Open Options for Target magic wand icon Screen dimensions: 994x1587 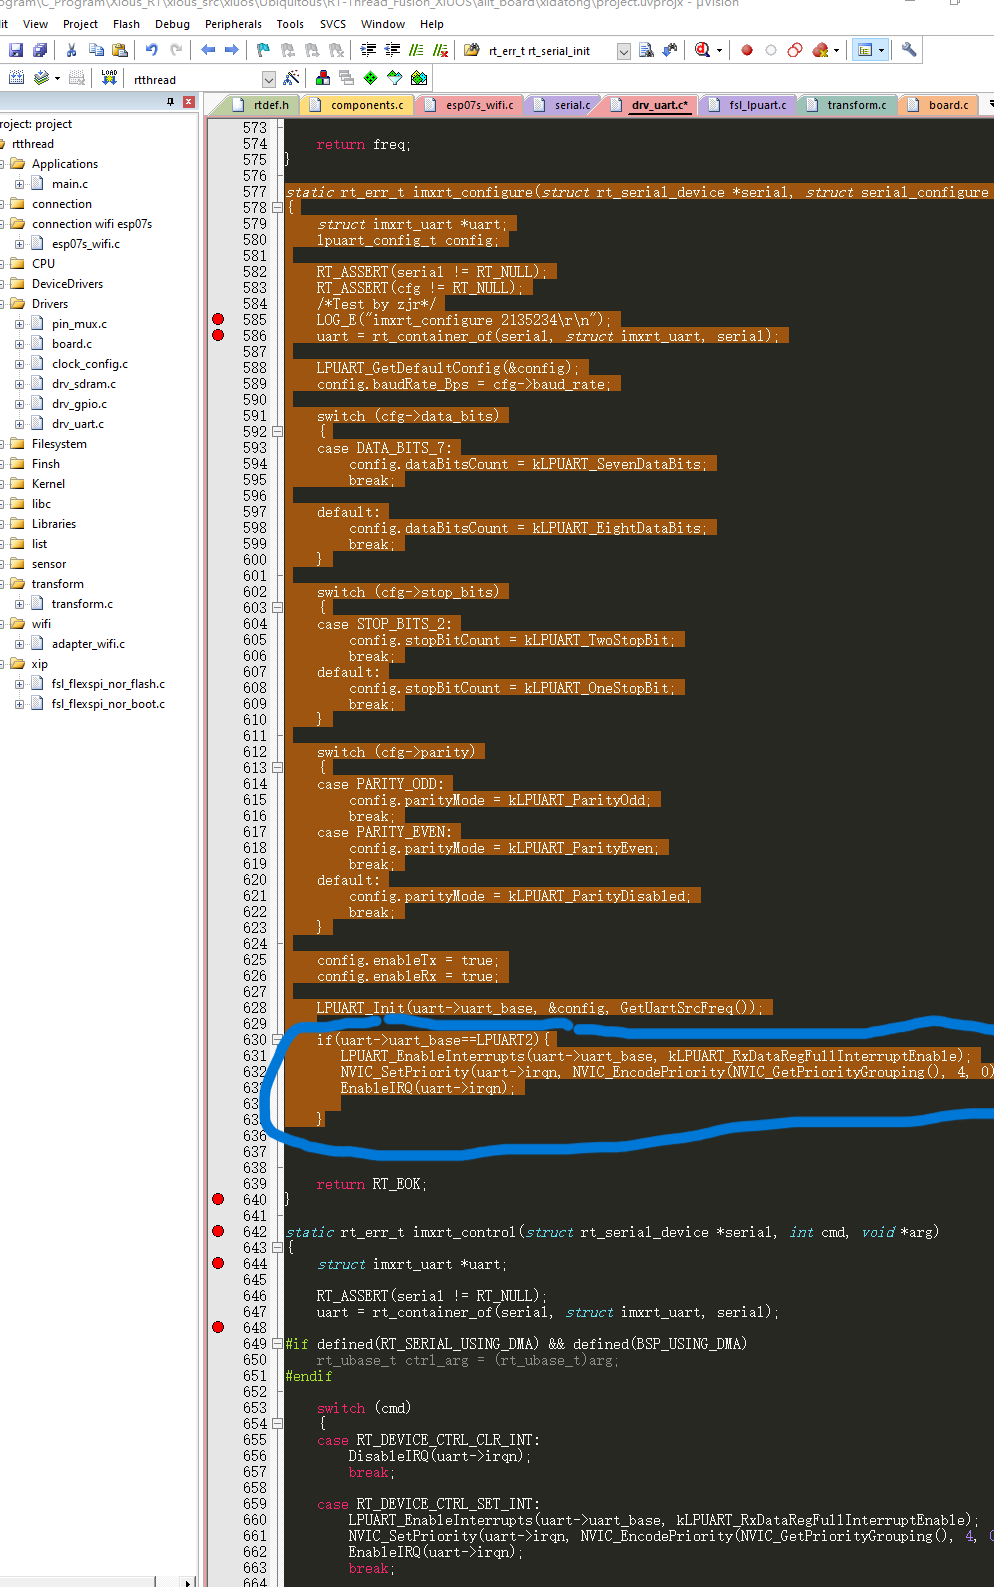click(291, 78)
